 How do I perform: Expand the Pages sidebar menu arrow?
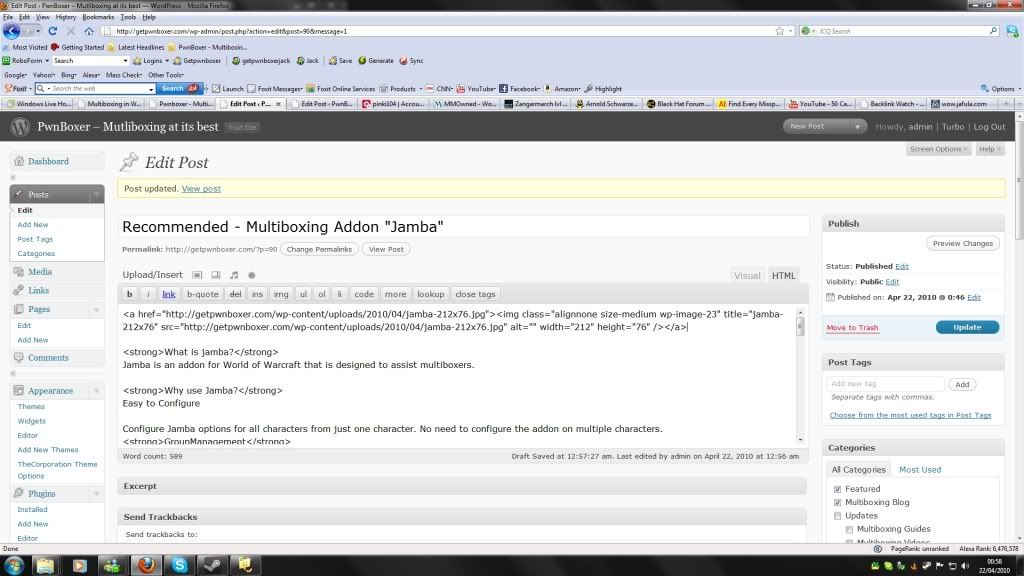(97, 310)
